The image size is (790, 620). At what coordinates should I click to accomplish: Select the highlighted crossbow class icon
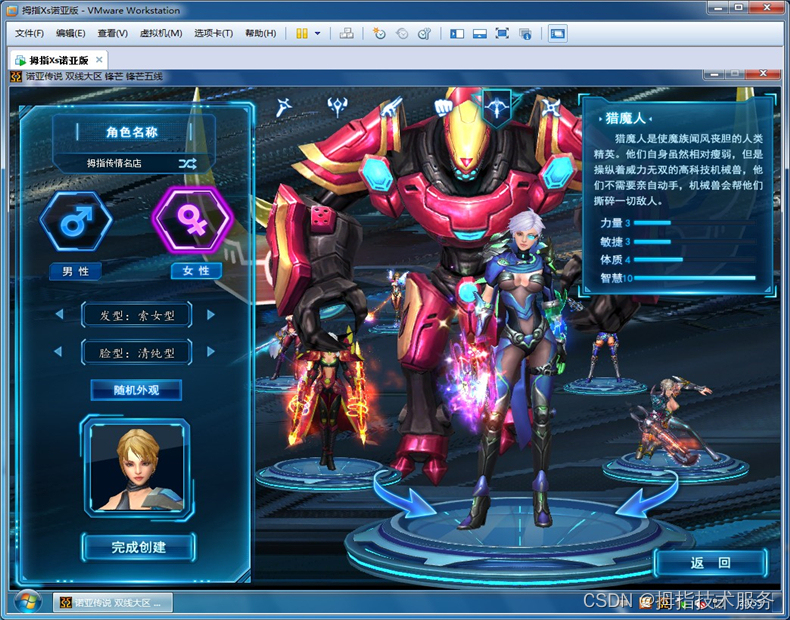[497, 107]
